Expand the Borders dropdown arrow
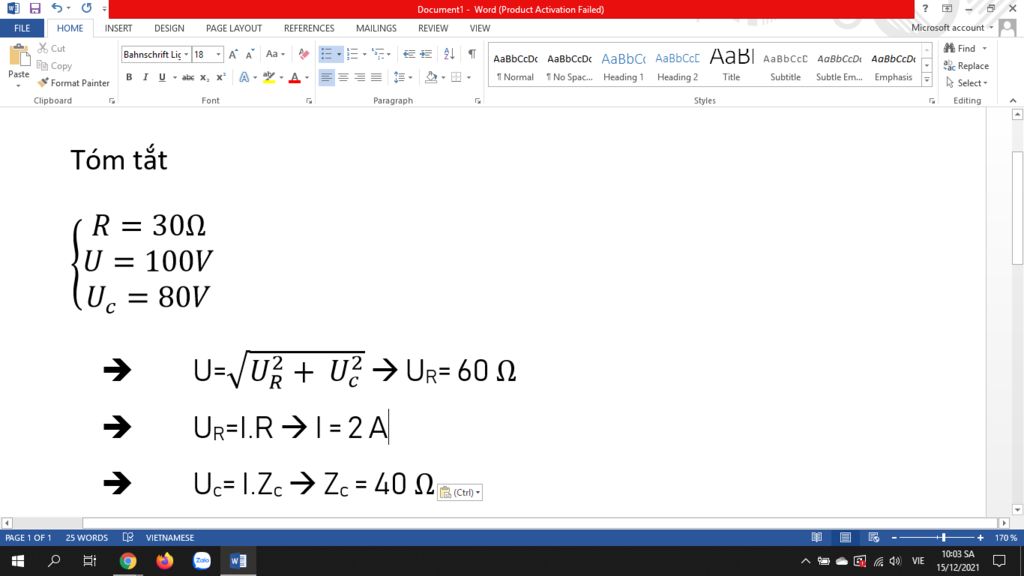Image resolution: width=1024 pixels, height=576 pixels. [x=469, y=78]
